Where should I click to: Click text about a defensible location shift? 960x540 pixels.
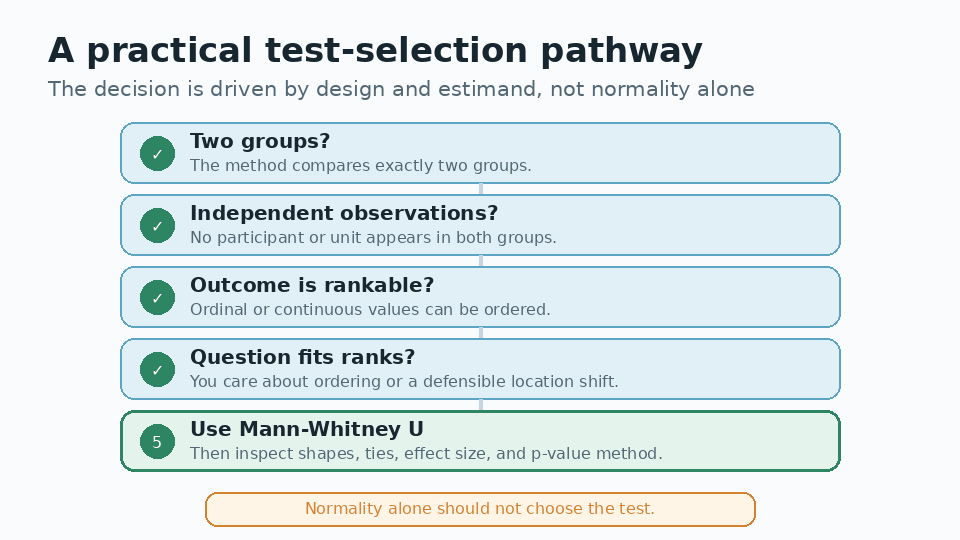(404, 381)
